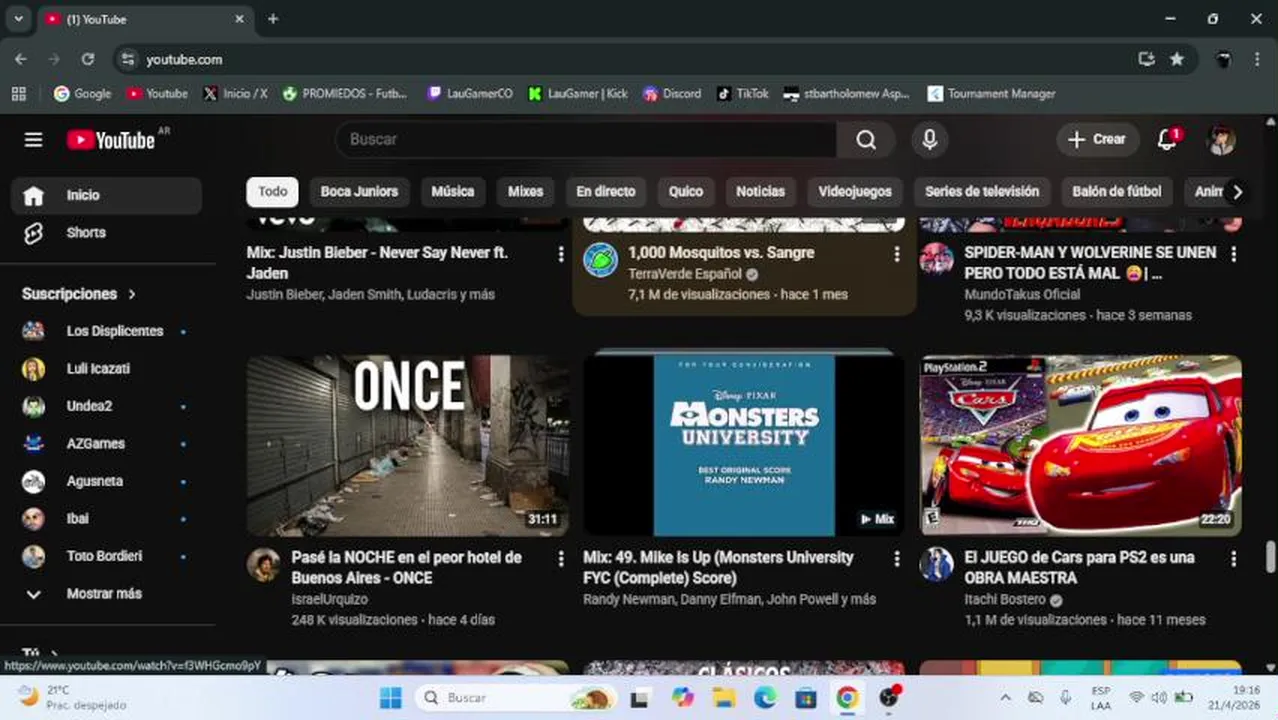Viewport: 1278px width, 720px height.
Task: Open AZGames subscription
Action: pyautogui.click(x=106, y=443)
